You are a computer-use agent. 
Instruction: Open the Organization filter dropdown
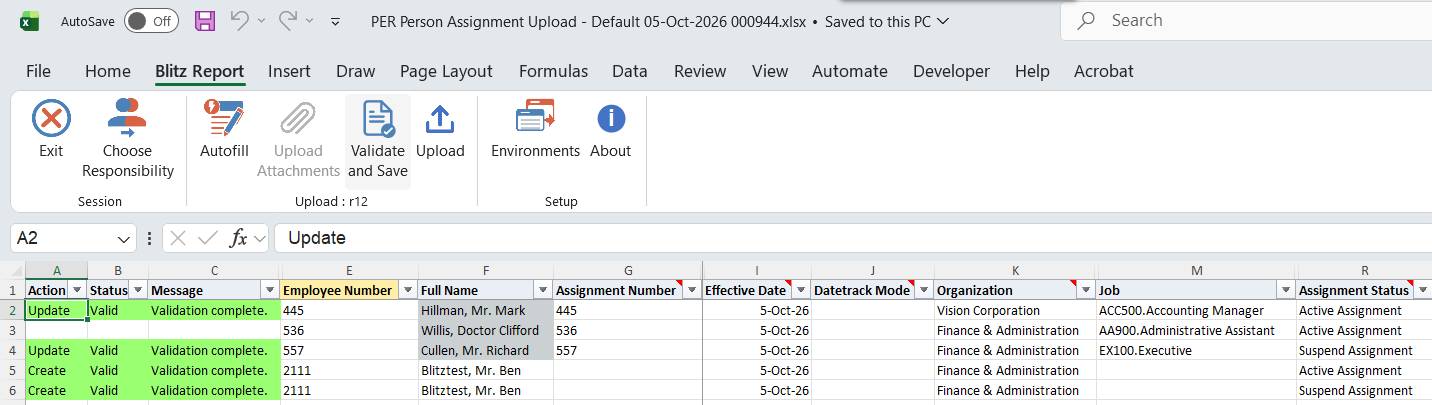point(1085,290)
